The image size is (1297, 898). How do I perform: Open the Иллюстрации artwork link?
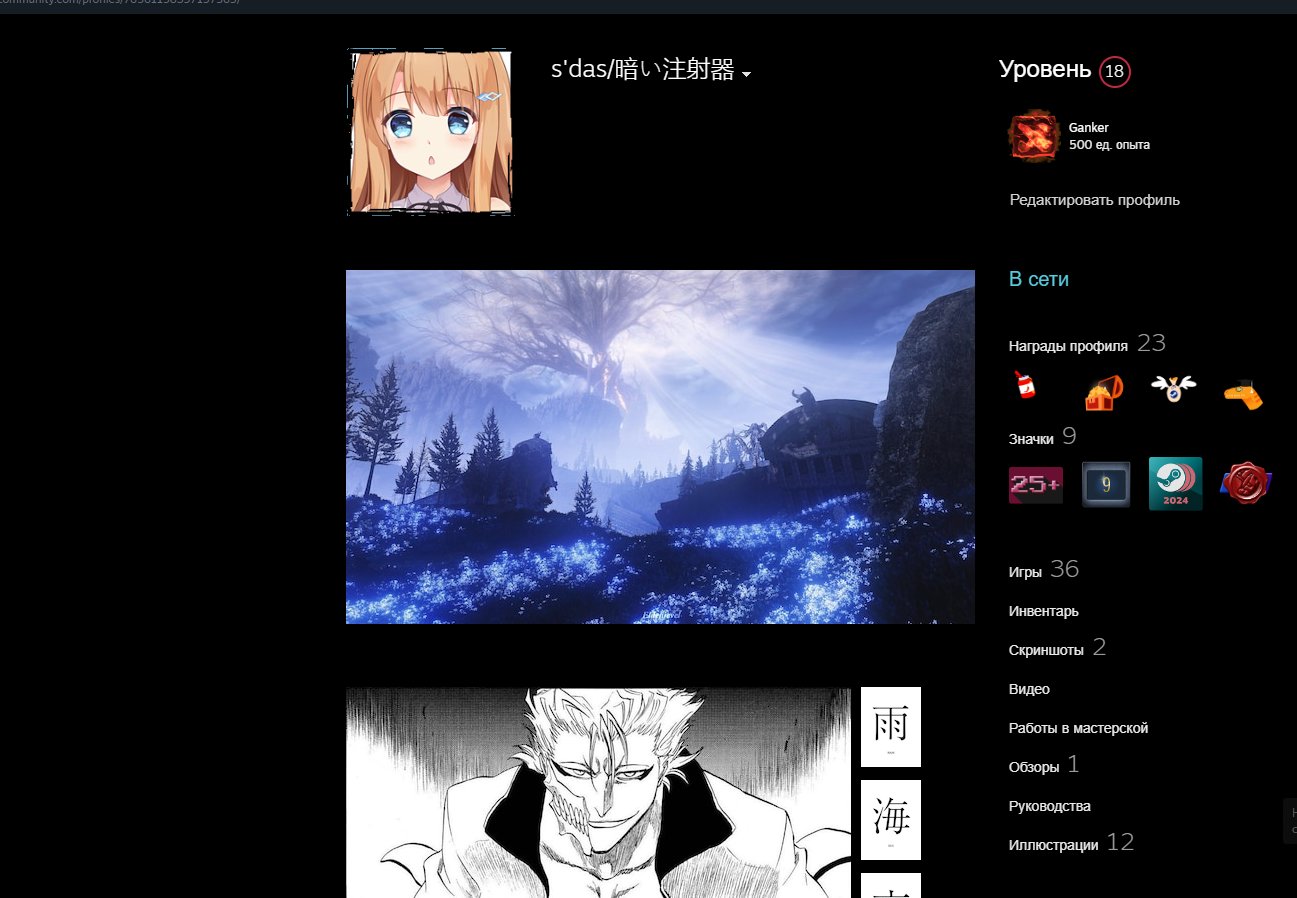tap(1053, 845)
